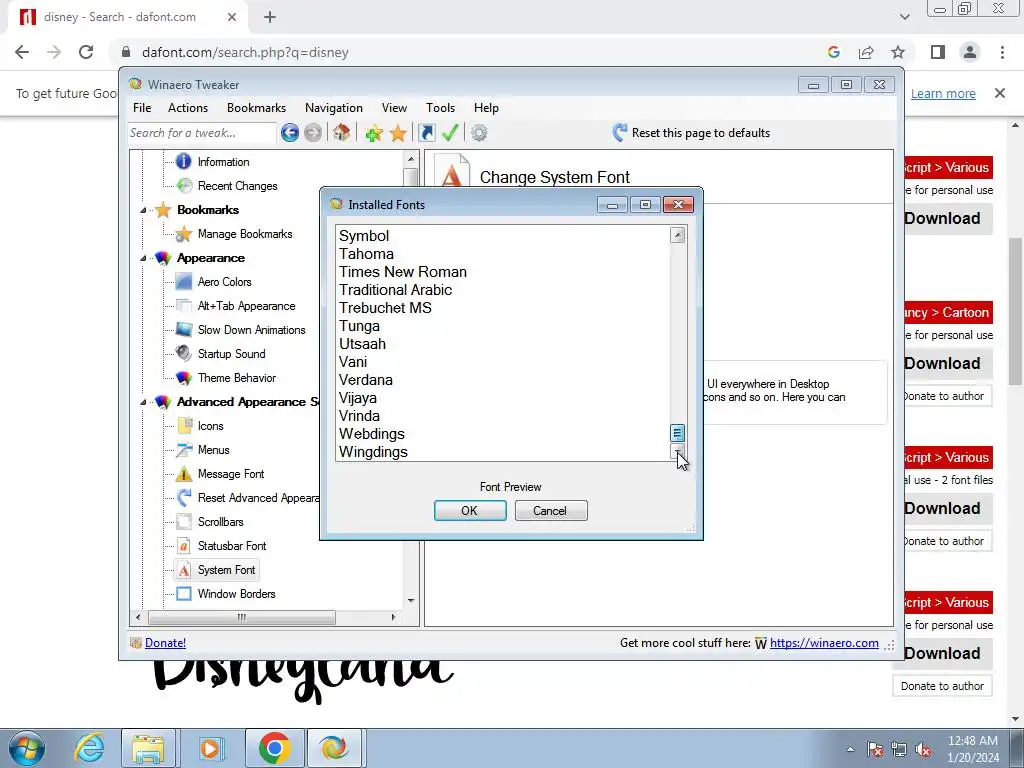Click the font list scroll-up arrow

tap(677, 235)
